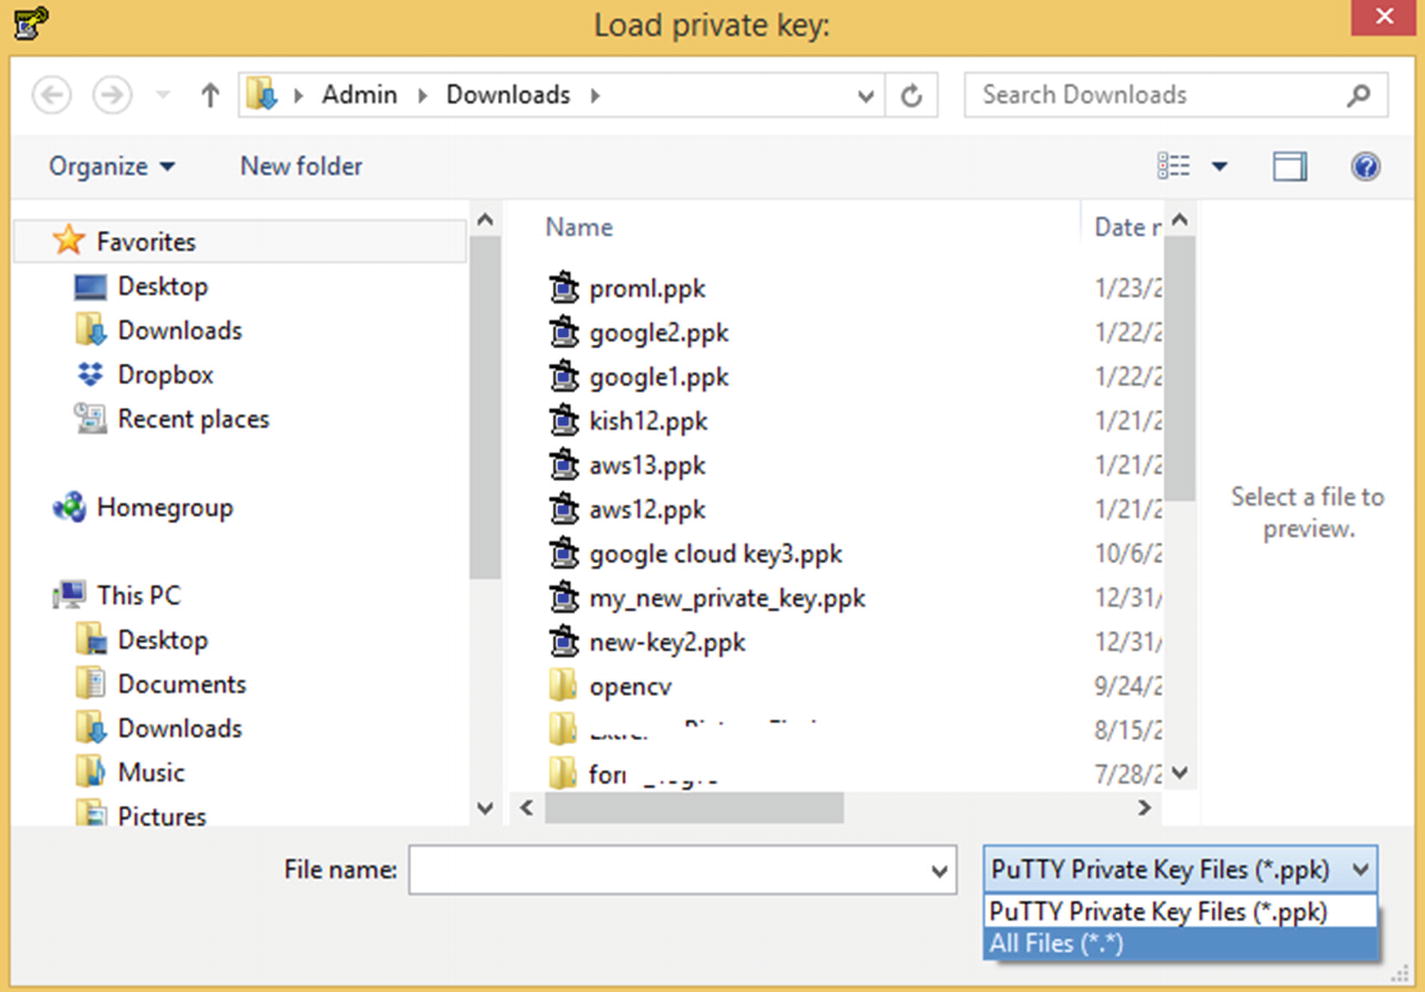Select the google1.ppk file
The width and height of the screenshot is (1425, 992).
[x=659, y=377]
